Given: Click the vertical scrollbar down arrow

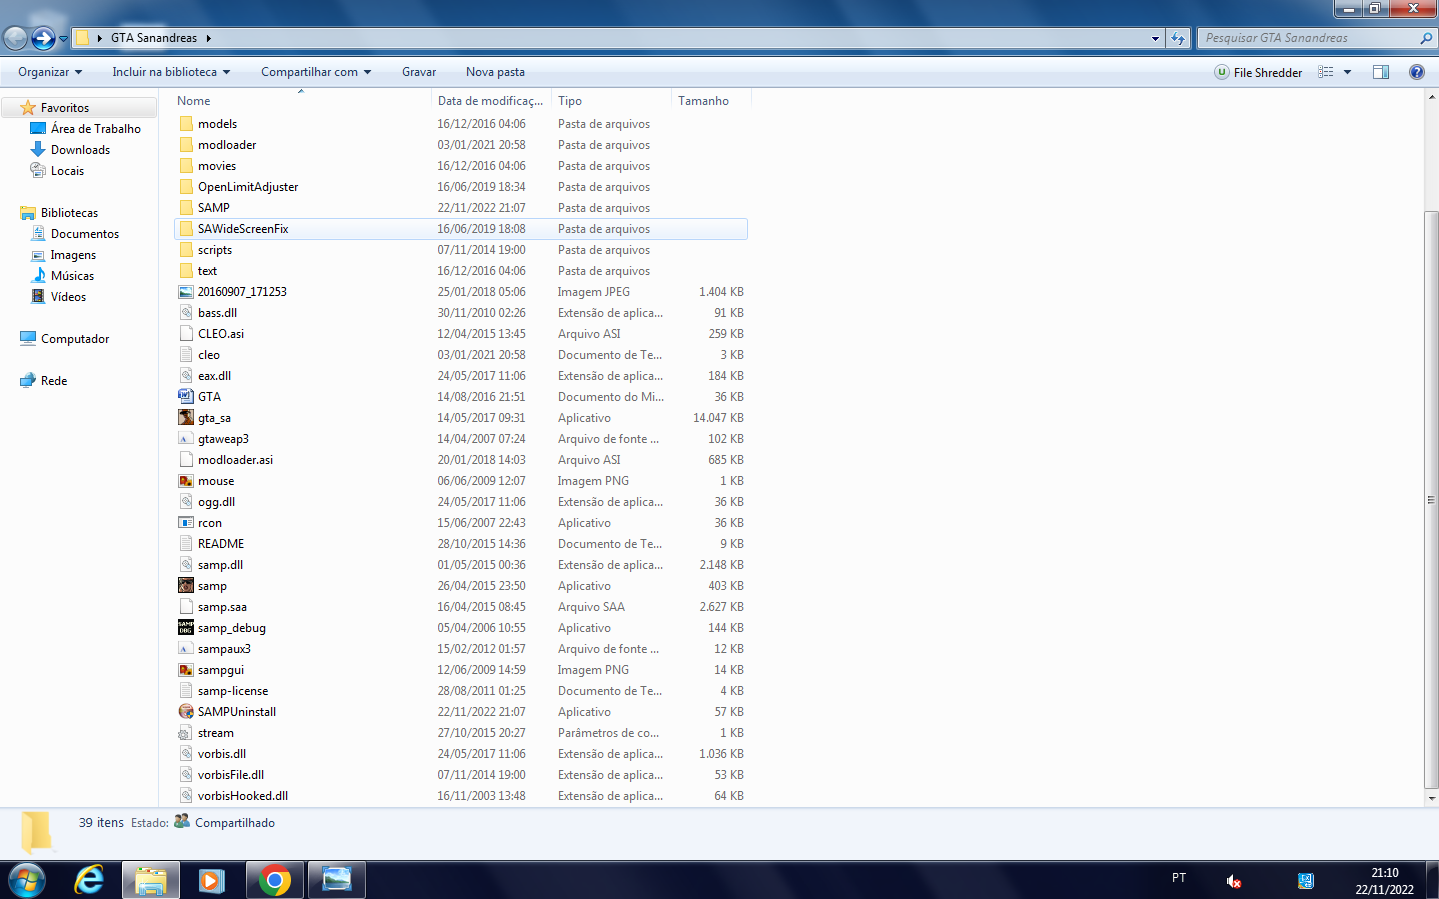Looking at the screenshot, I should click(x=1431, y=798).
